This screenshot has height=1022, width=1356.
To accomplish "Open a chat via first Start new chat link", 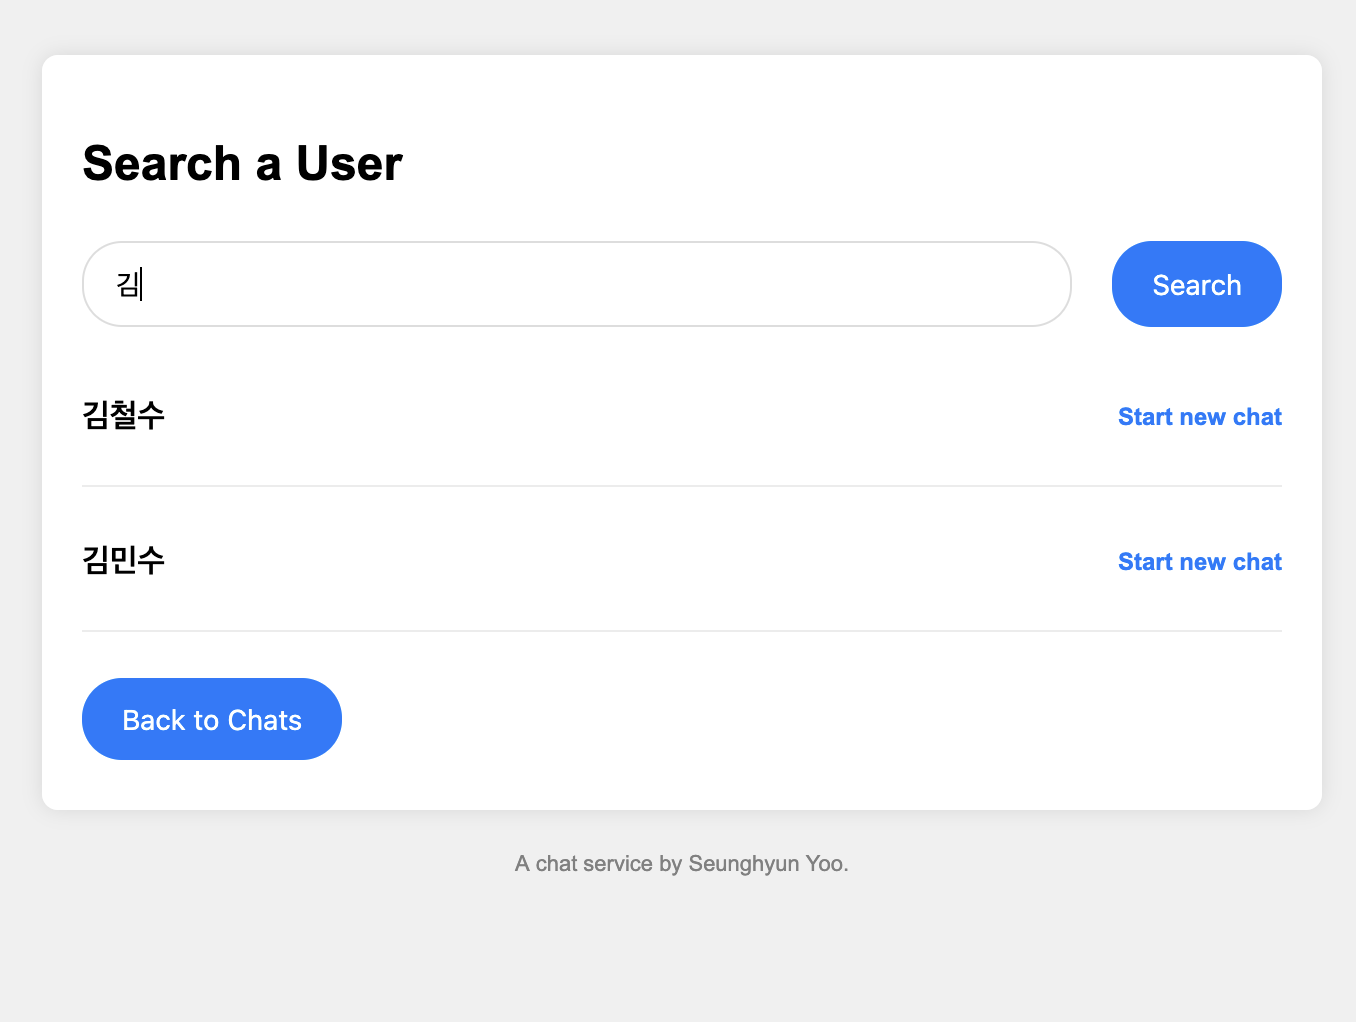I will click(x=1199, y=417).
